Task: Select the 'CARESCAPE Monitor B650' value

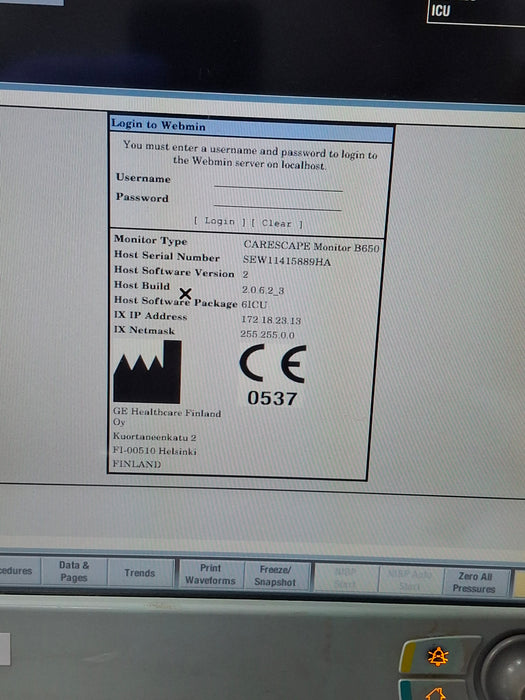Action: pos(312,246)
